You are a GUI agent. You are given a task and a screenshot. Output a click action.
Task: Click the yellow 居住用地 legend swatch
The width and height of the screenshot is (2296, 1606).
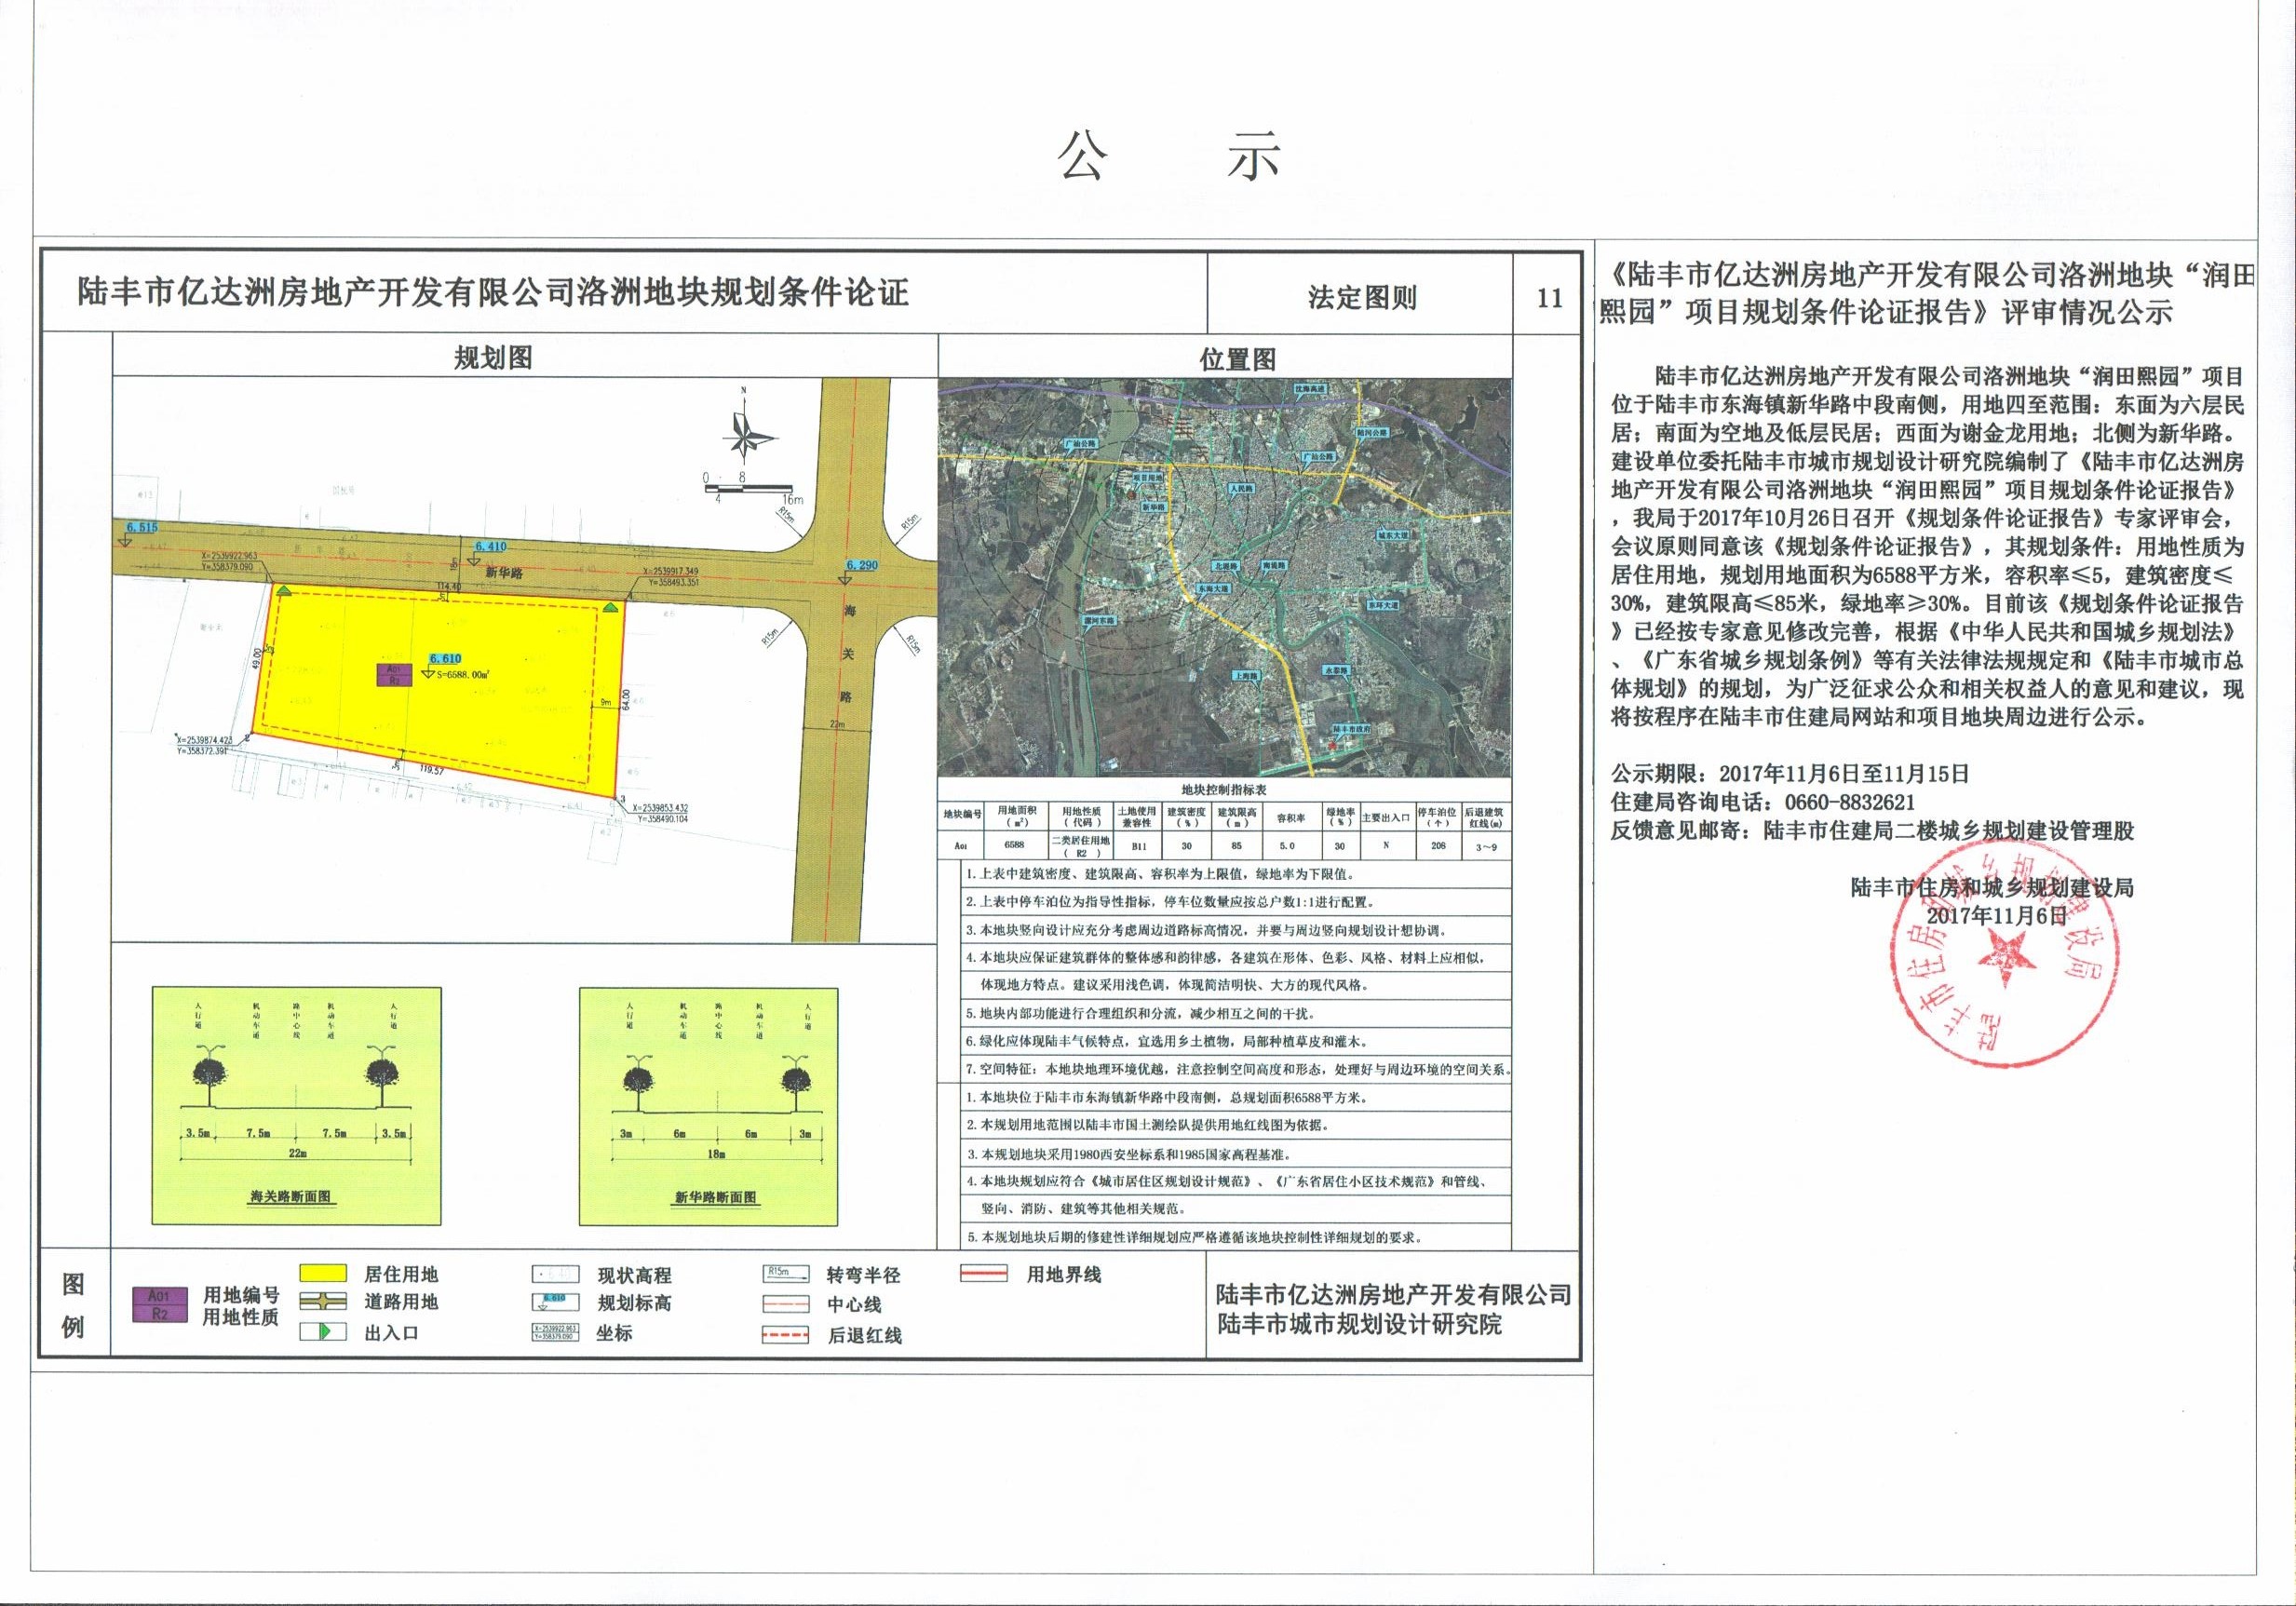323,1273
